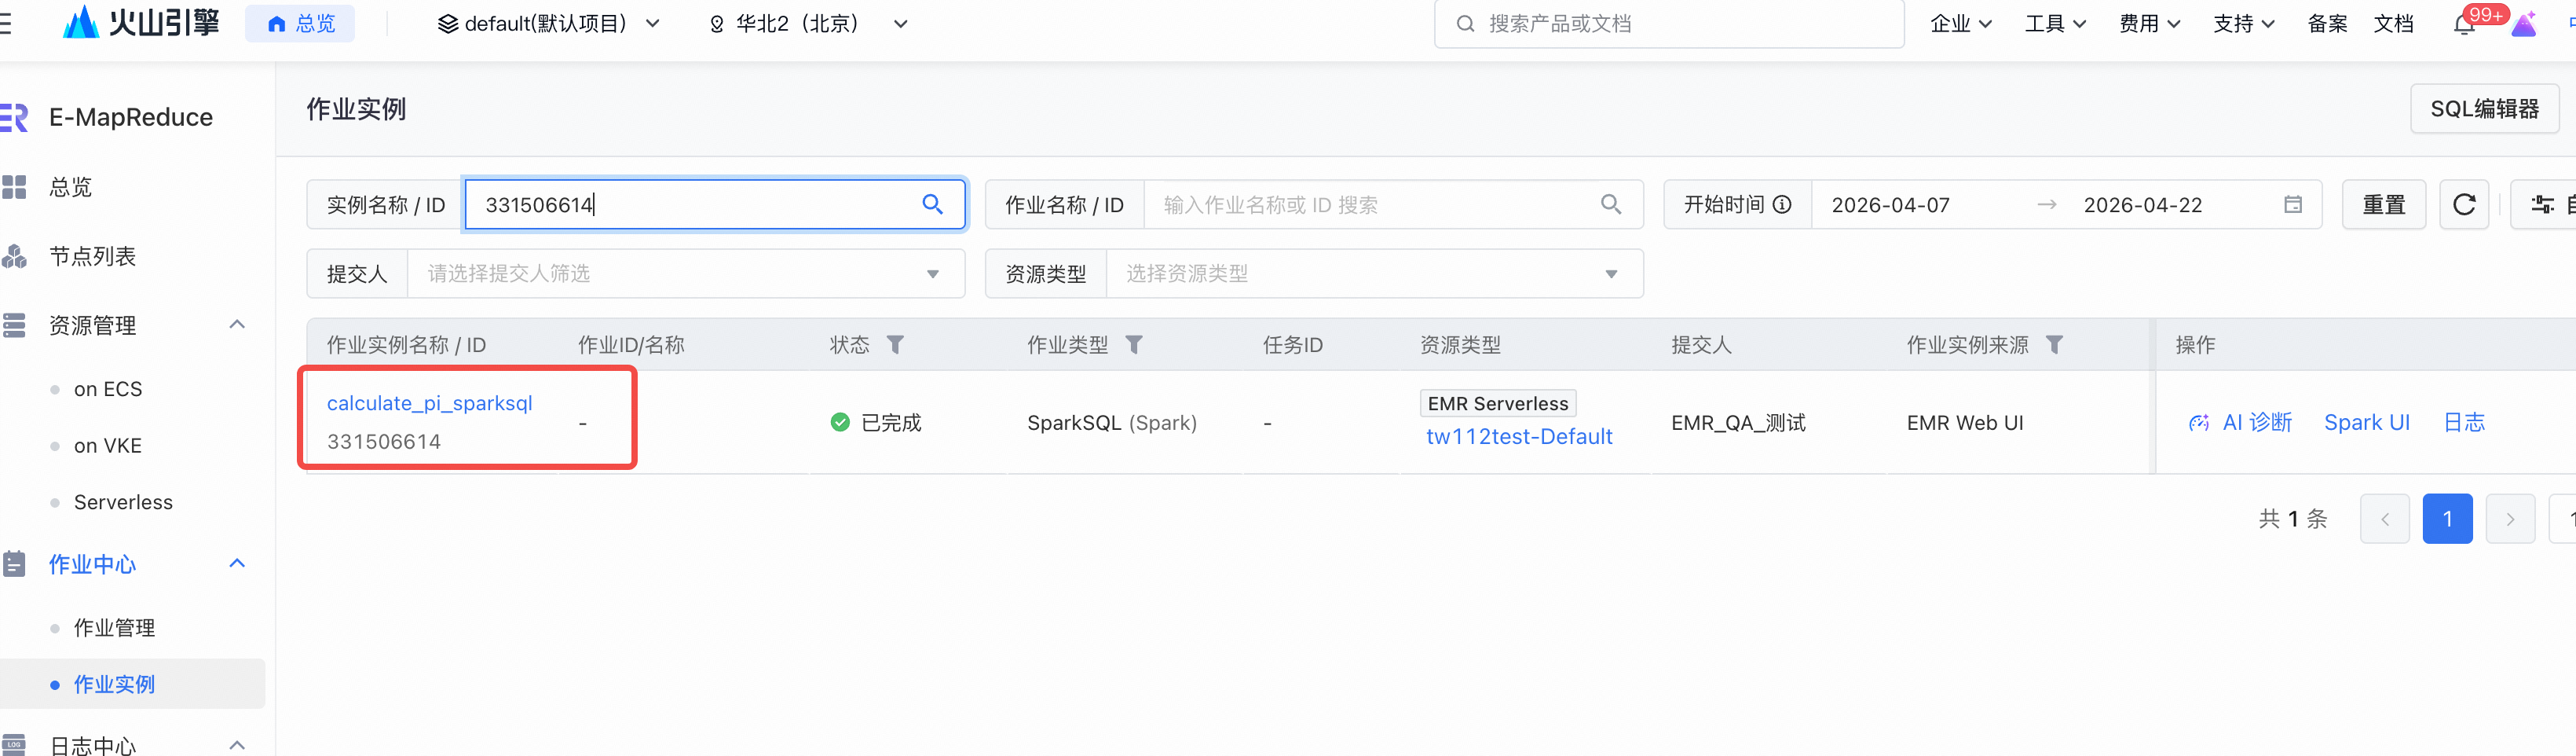Collapse the 作业中心 sidebar section
The width and height of the screenshot is (2576, 756).
(237, 563)
